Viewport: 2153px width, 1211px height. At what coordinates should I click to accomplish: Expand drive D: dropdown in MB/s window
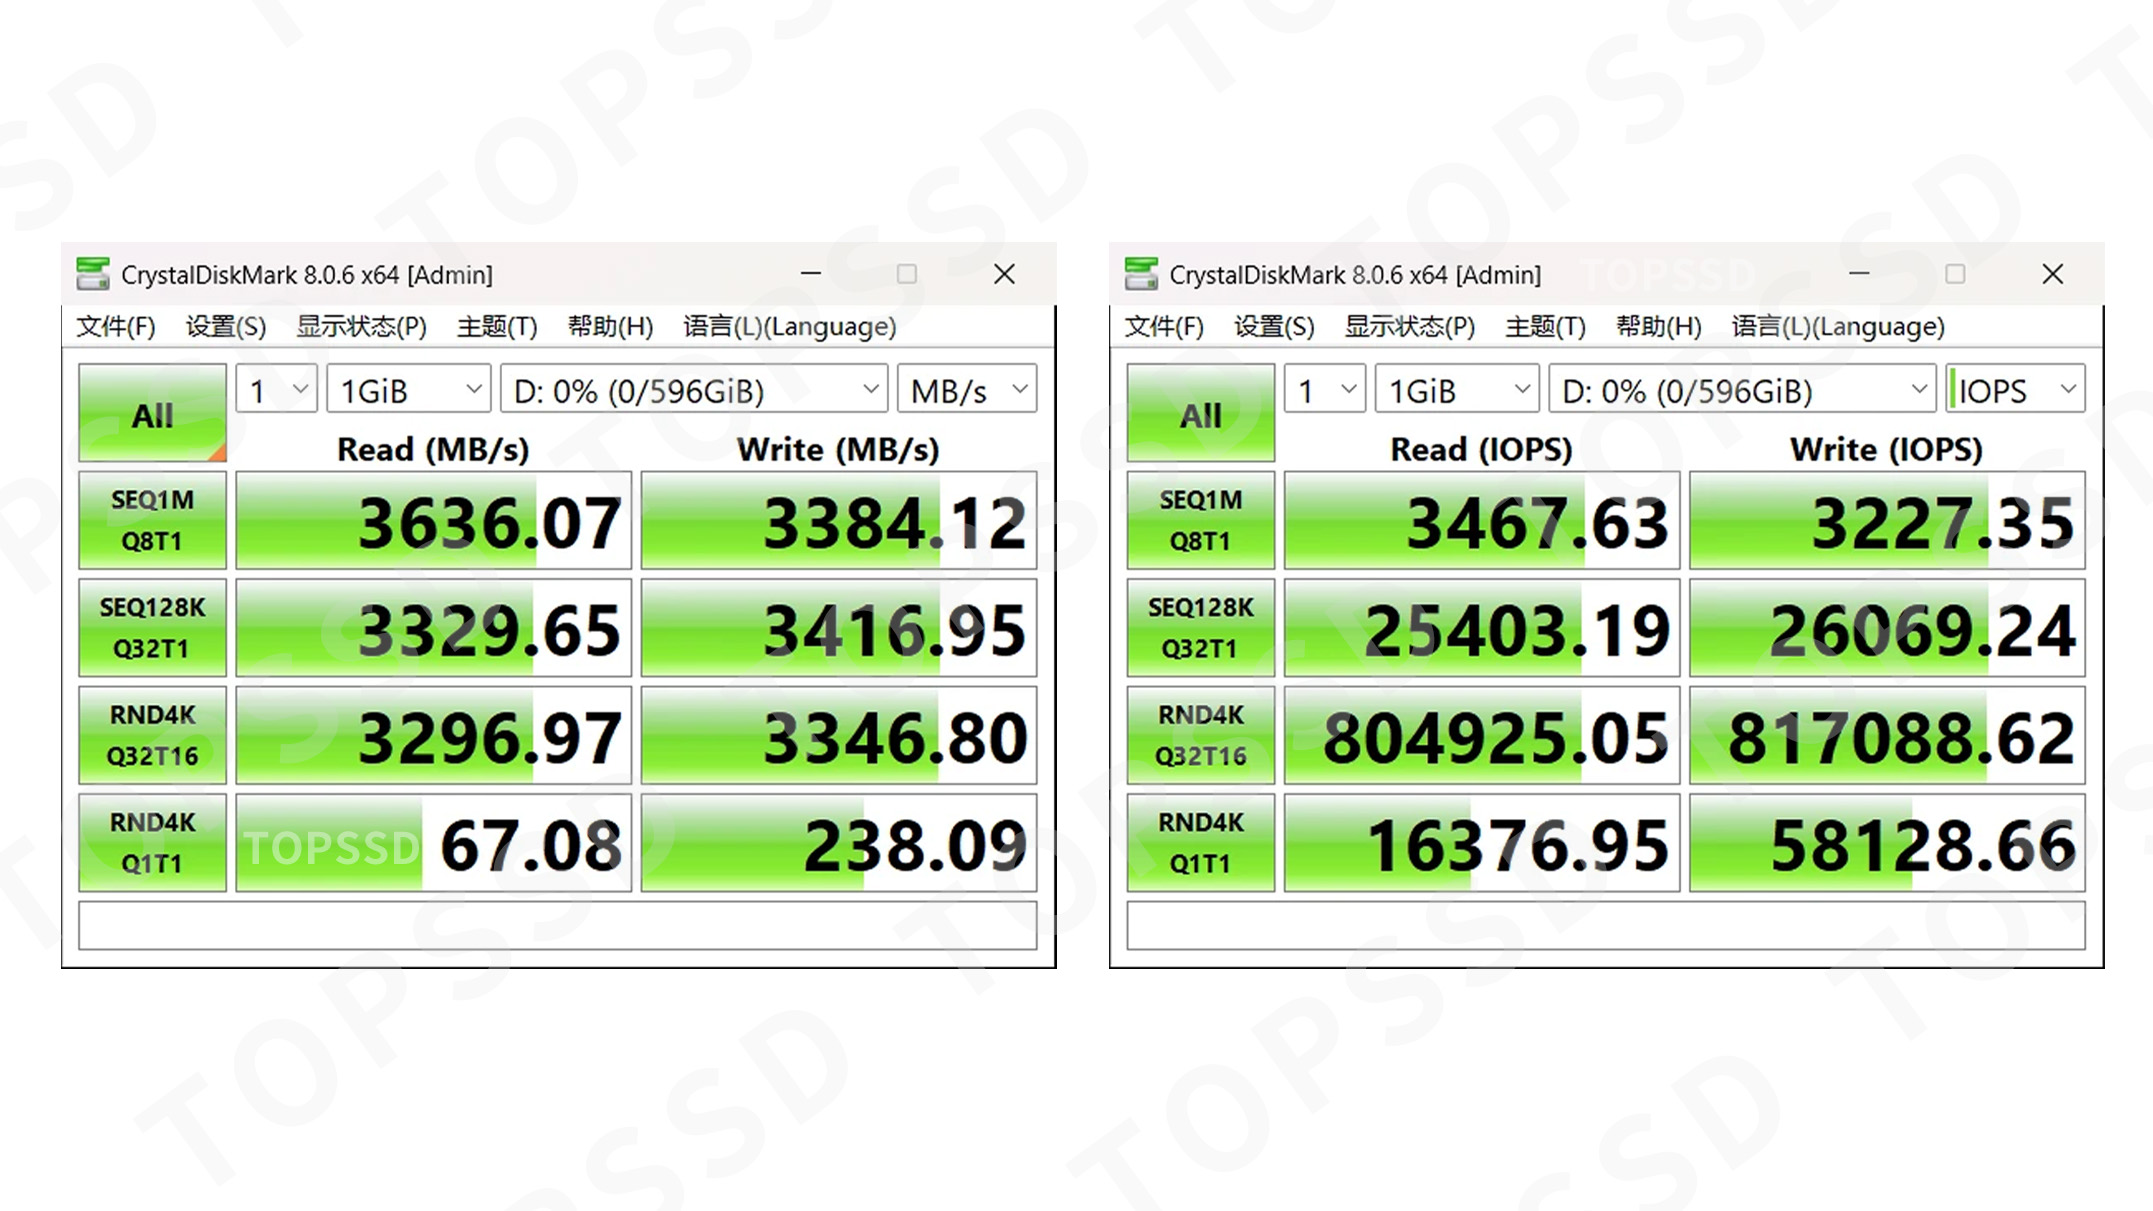[694, 389]
